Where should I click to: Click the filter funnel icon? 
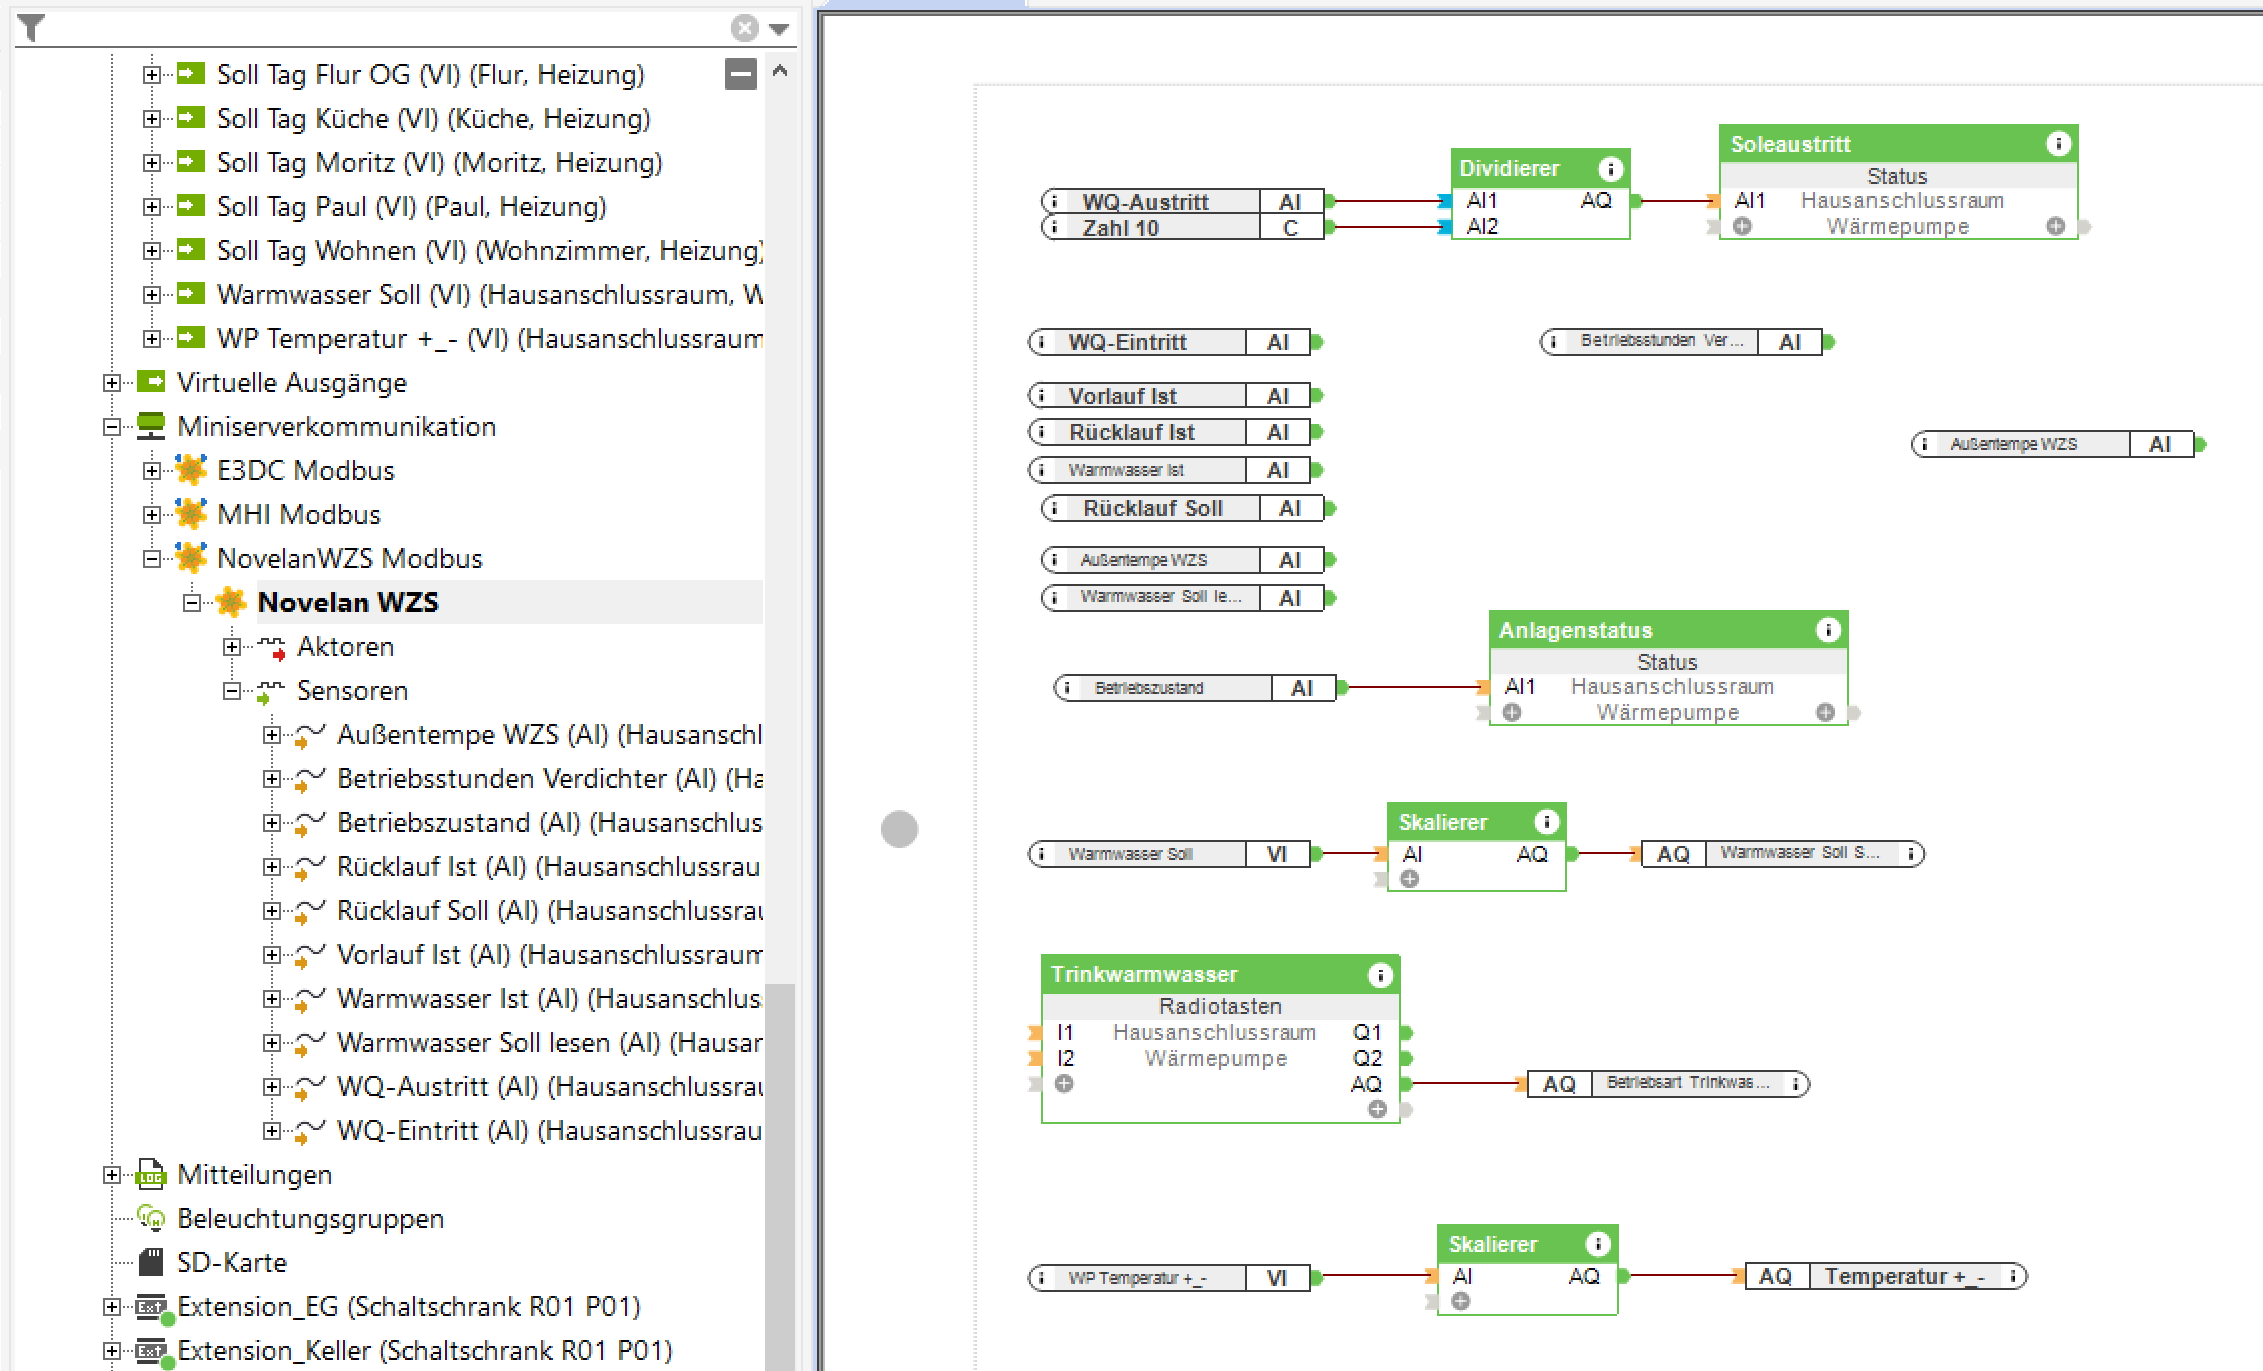pos(31,28)
